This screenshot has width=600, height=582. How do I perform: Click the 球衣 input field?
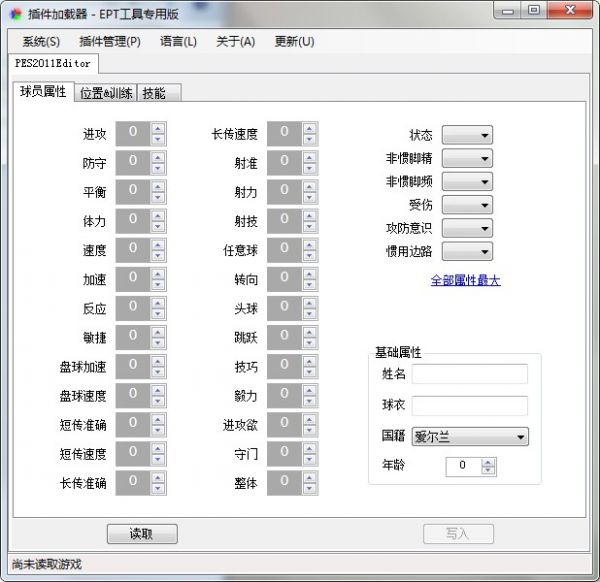coord(470,406)
